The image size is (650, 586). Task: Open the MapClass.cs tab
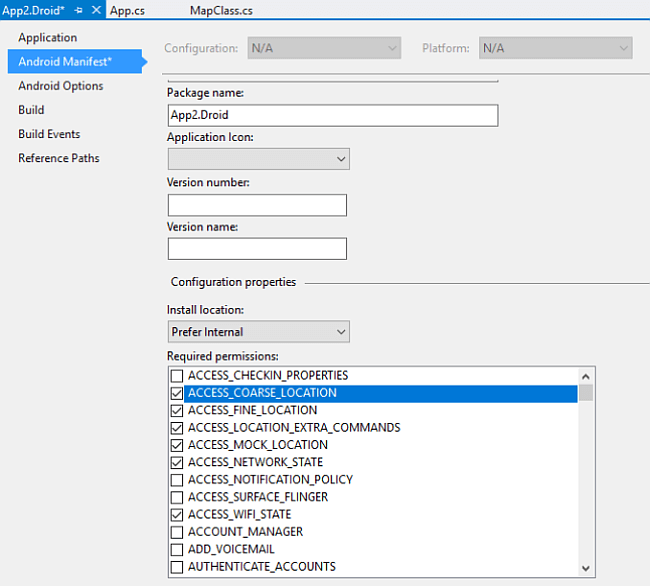click(x=220, y=10)
